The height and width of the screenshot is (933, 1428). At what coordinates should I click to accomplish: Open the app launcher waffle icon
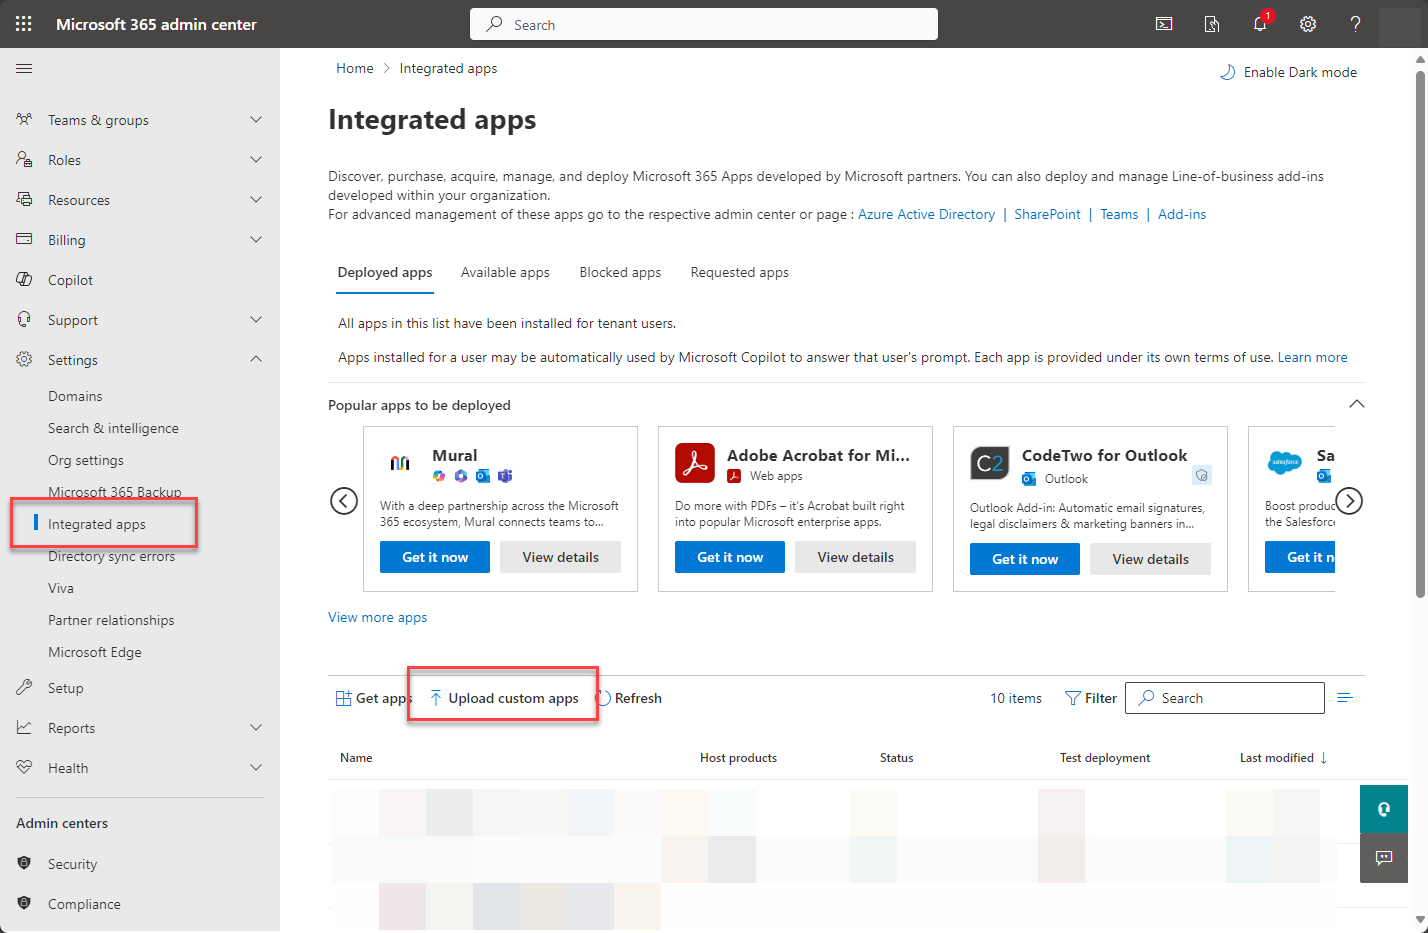[24, 24]
